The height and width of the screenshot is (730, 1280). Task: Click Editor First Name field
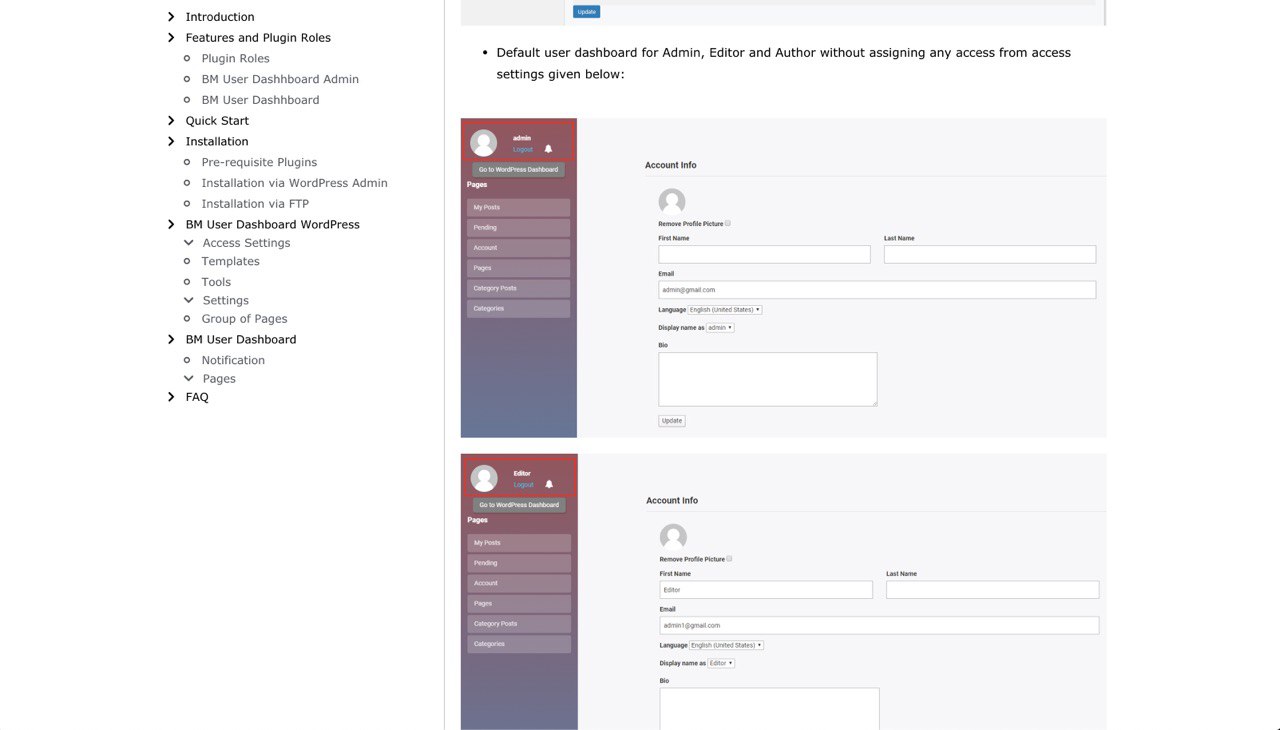766,590
